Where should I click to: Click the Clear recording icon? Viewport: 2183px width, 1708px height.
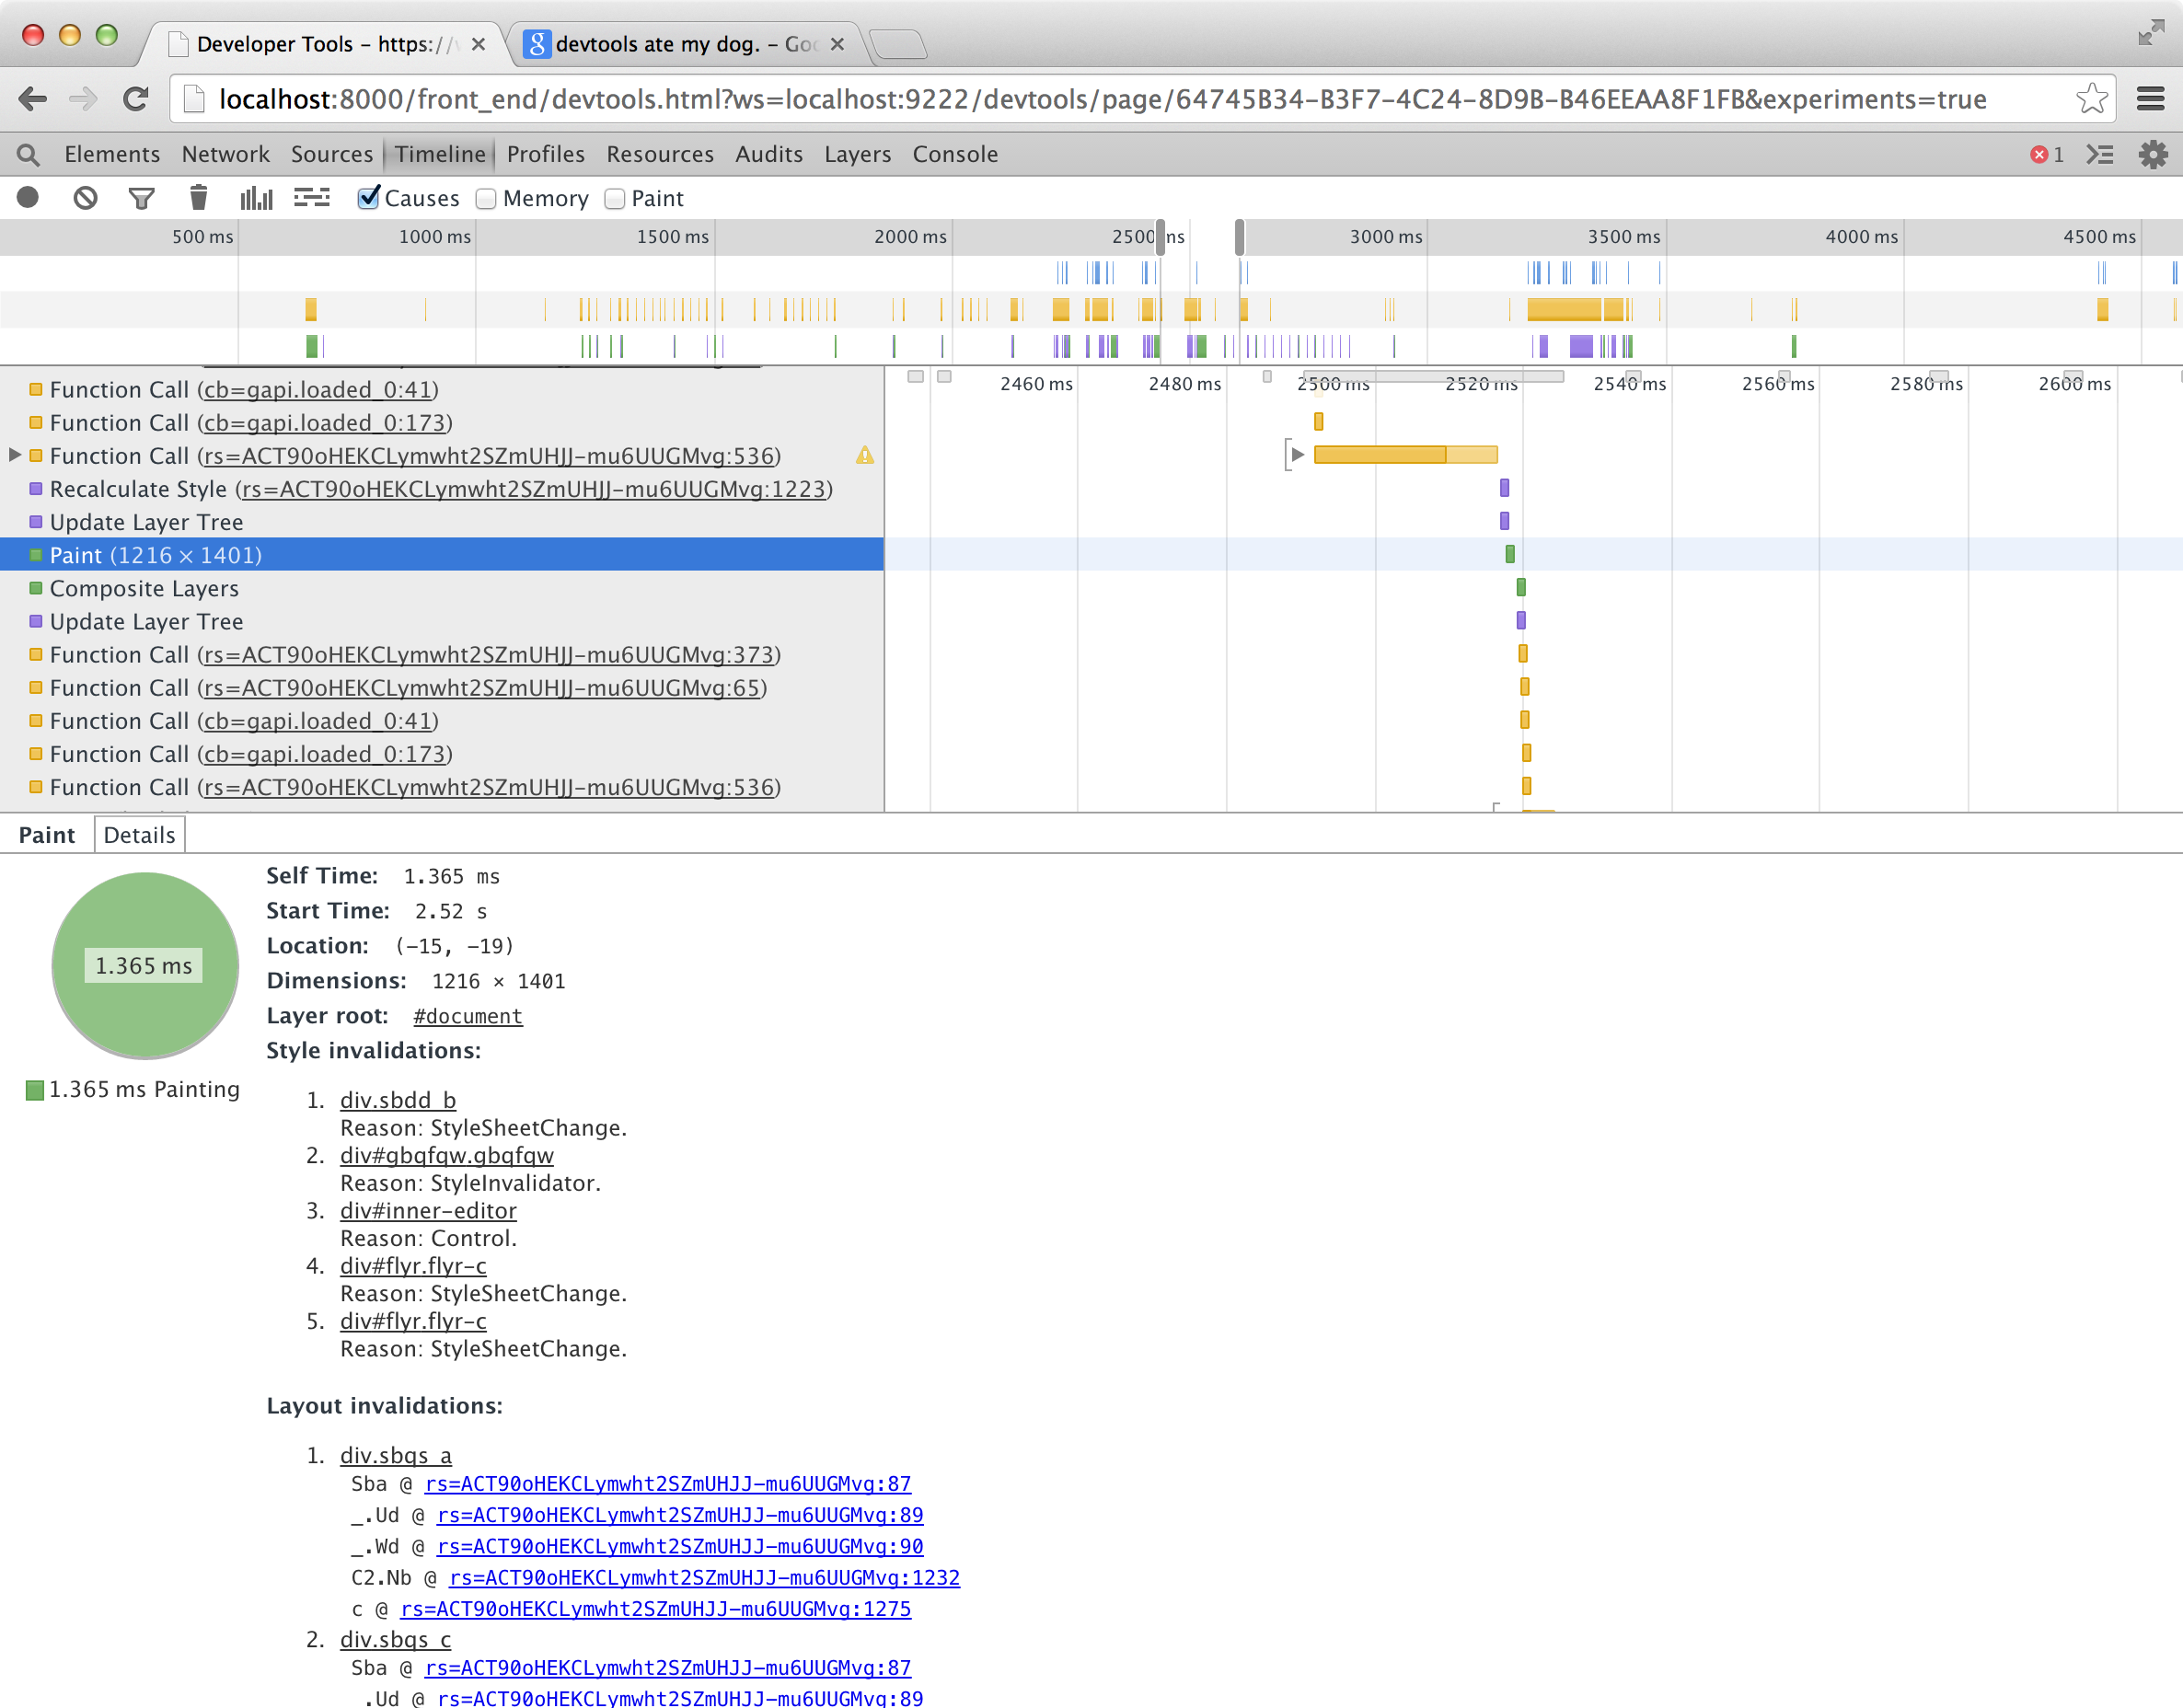click(85, 198)
